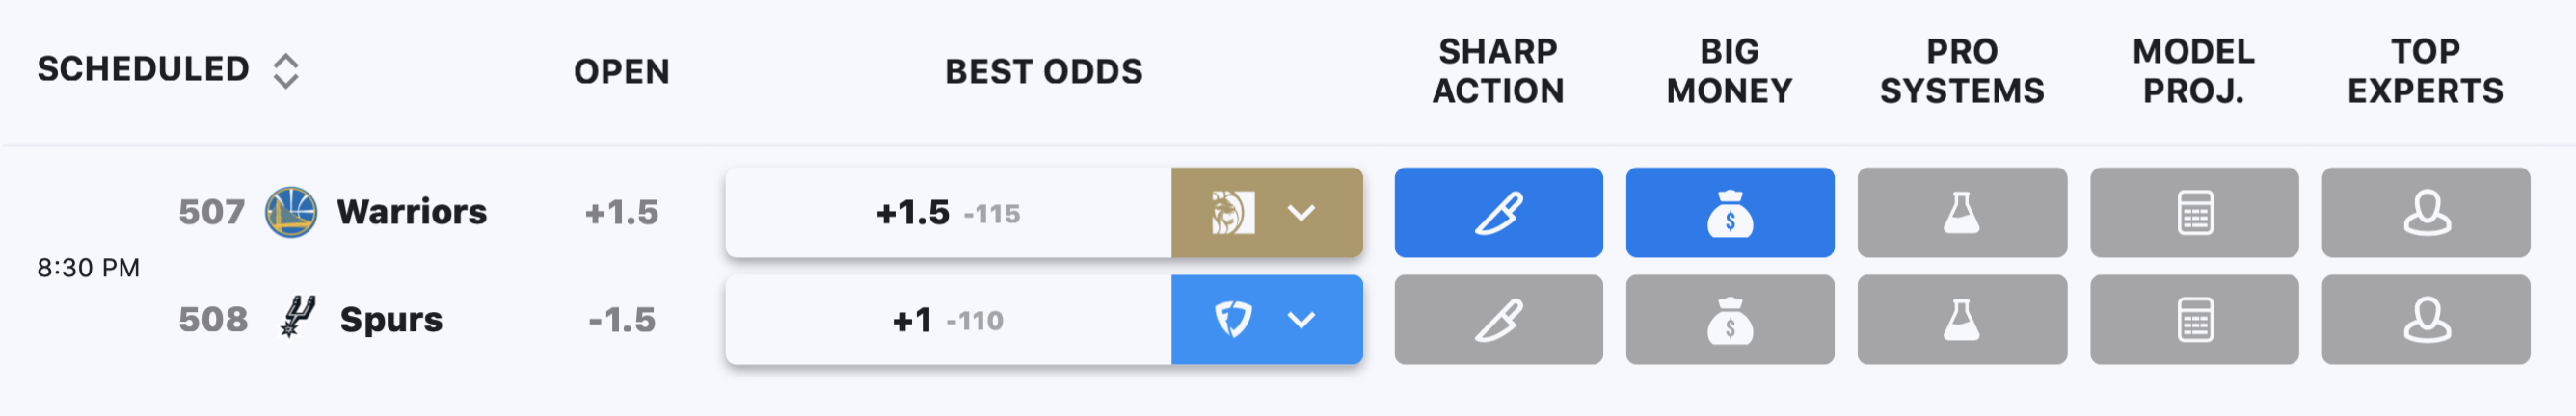Click Warriors Top Experts person icon

[x=2426, y=212]
